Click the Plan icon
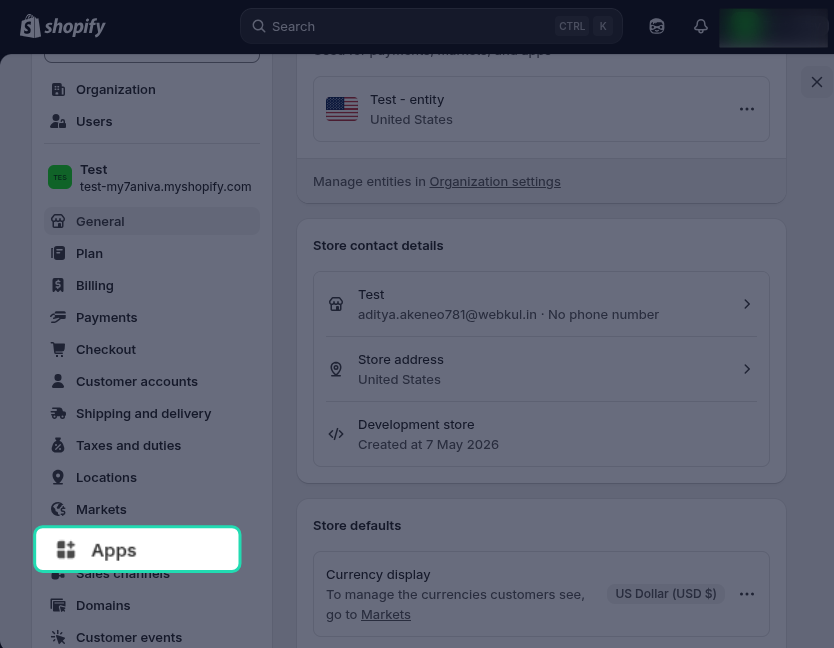Screen dimensions: 834x648 58,253
